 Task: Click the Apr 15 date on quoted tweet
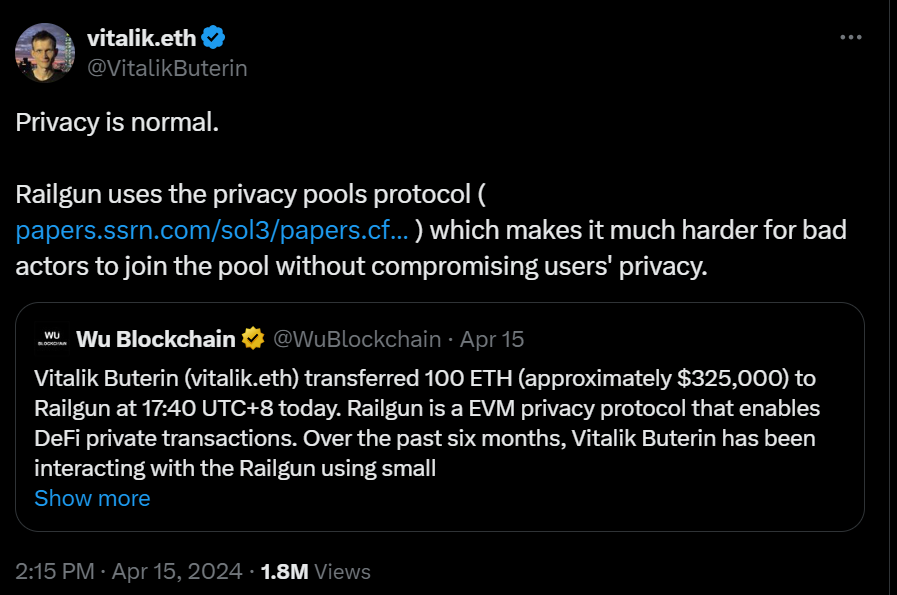coord(492,339)
